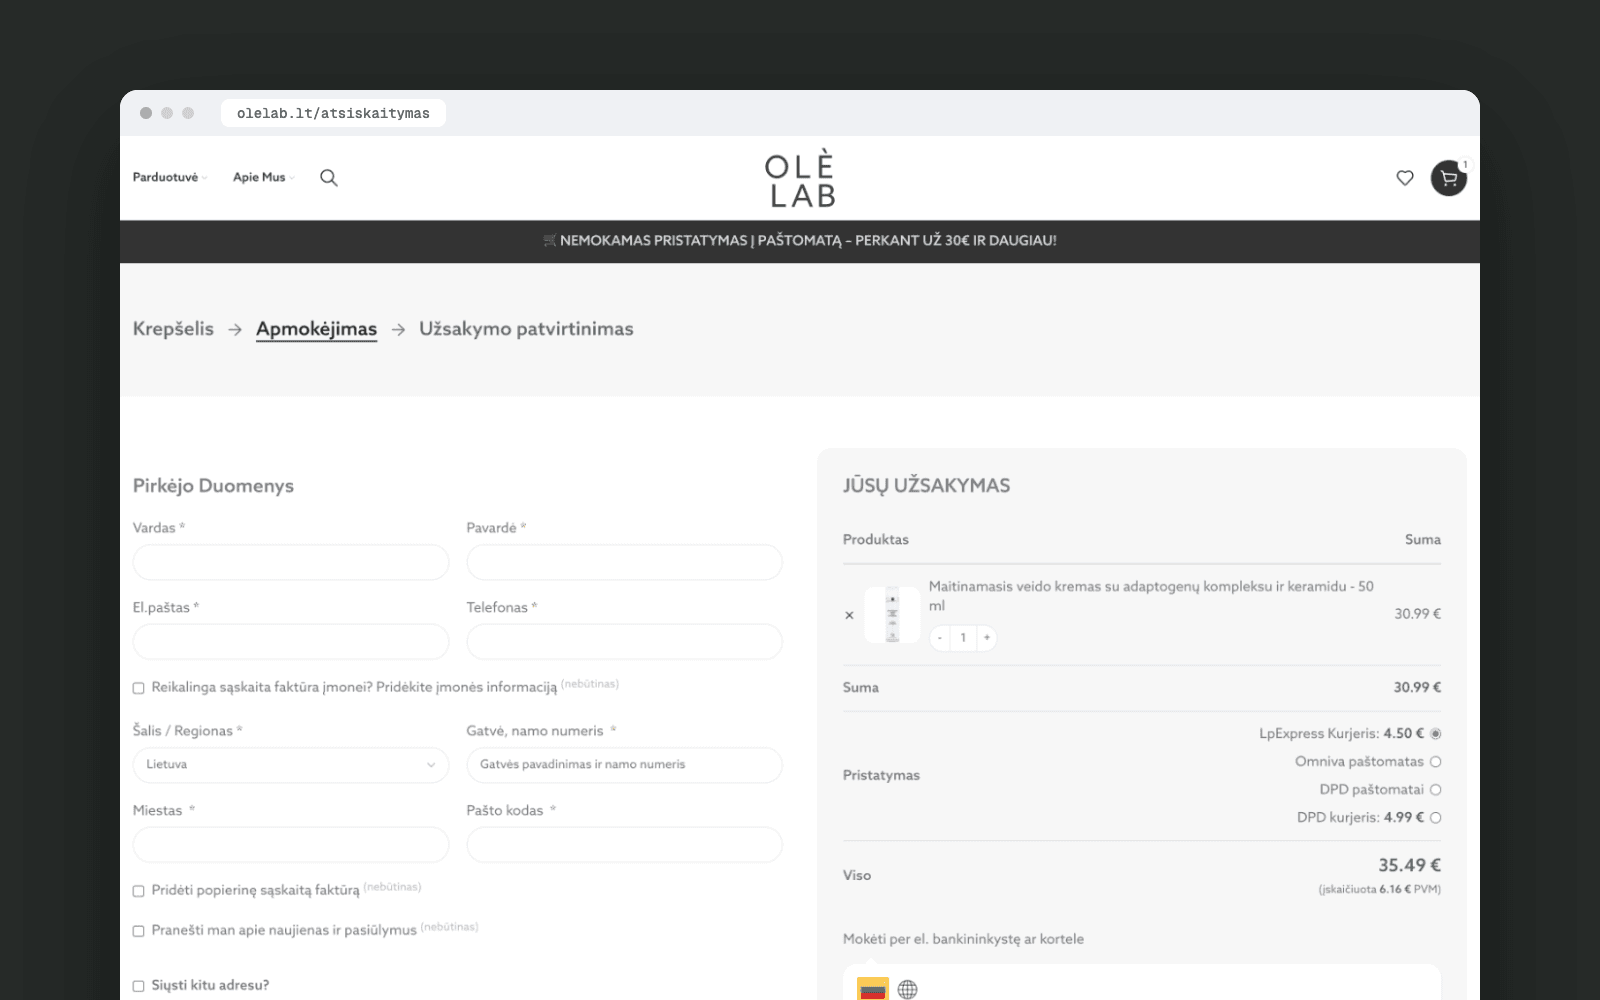Decrease product quantity with minus button
Viewport: 1600px width, 1000px height.
940,638
